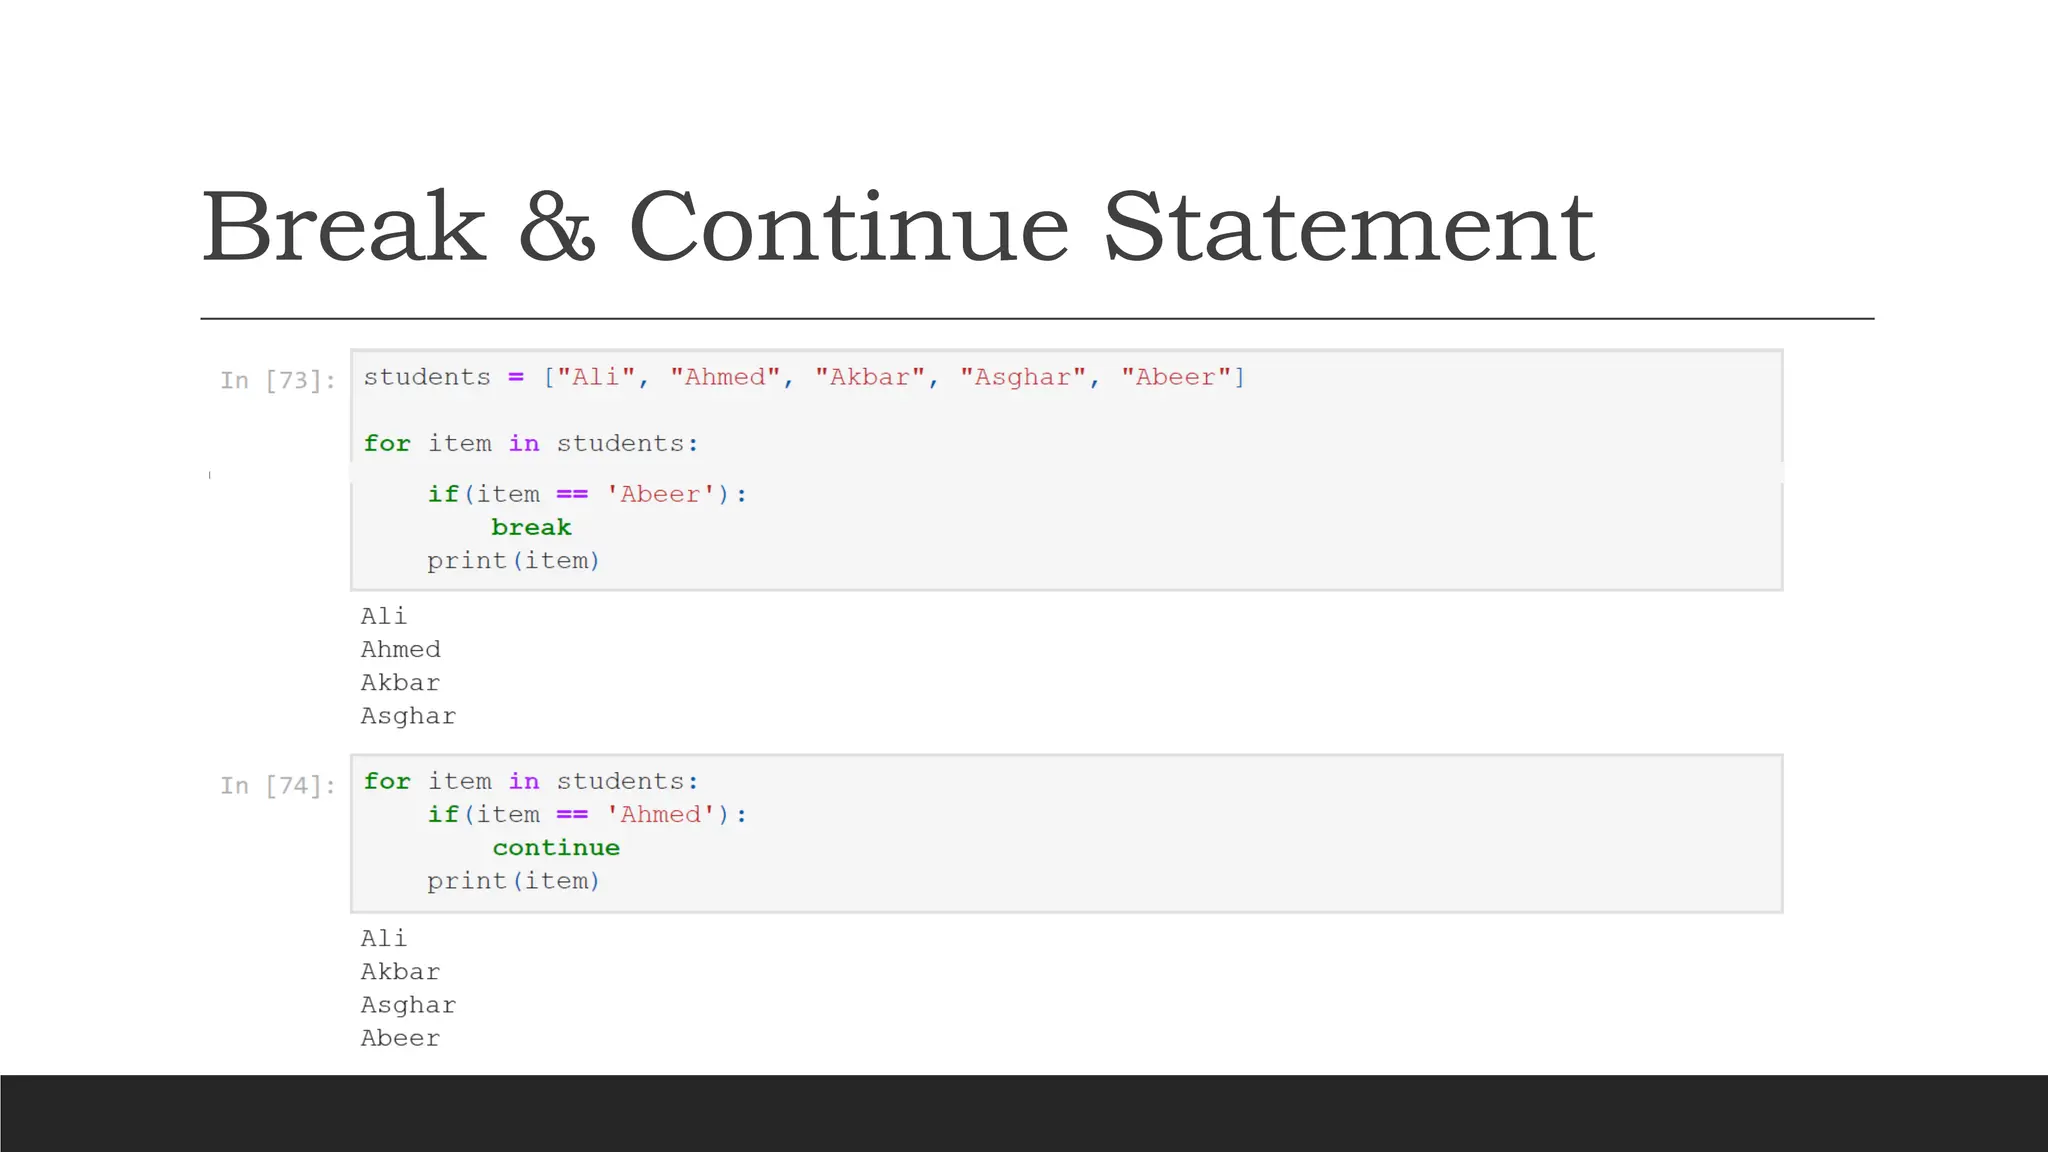Click the "Abeer" string in the students list
This screenshot has width=2048, height=1152.
pos(1176,377)
